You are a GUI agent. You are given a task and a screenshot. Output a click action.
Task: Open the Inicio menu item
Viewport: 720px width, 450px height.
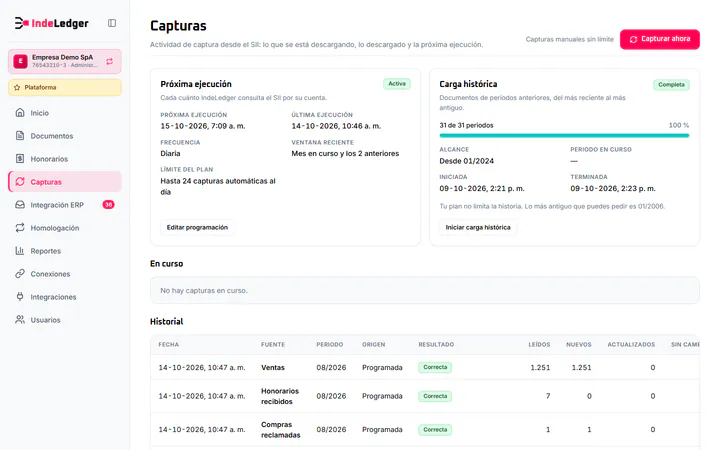tap(65, 112)
